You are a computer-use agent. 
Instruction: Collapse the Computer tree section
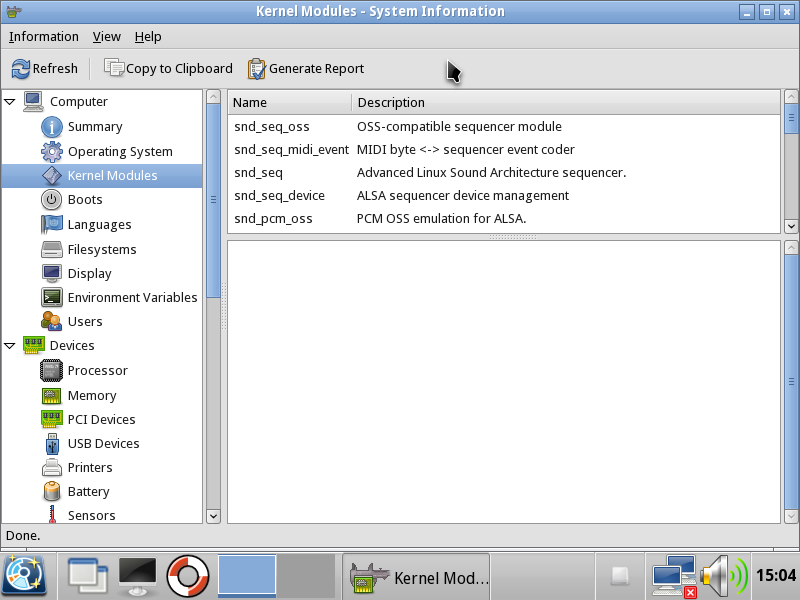[10, 101]
